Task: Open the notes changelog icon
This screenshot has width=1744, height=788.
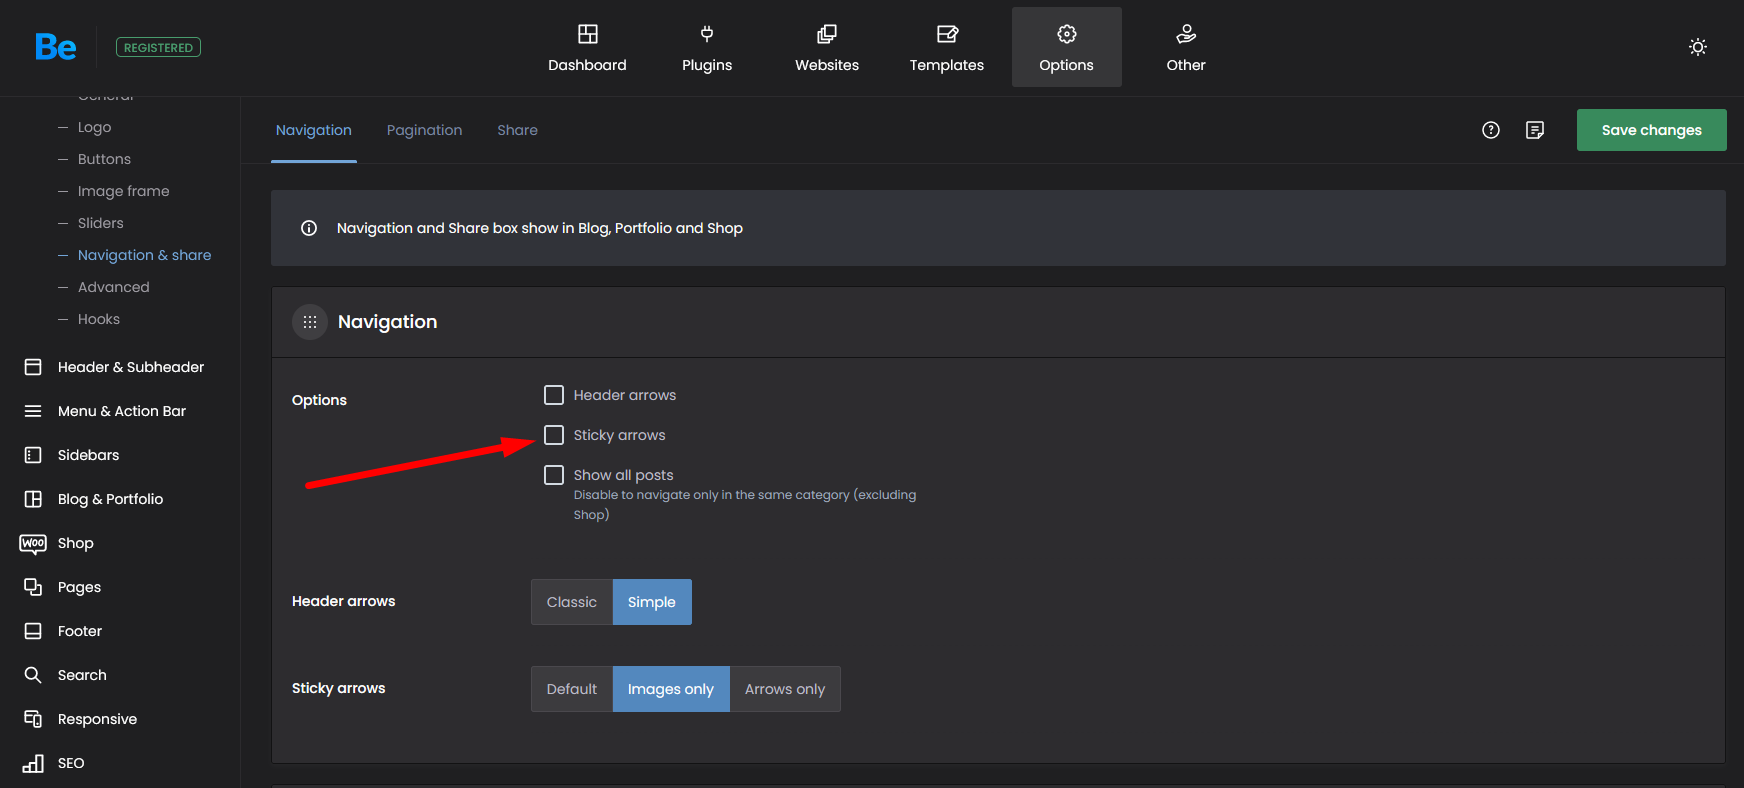Action: (1535, 130)
